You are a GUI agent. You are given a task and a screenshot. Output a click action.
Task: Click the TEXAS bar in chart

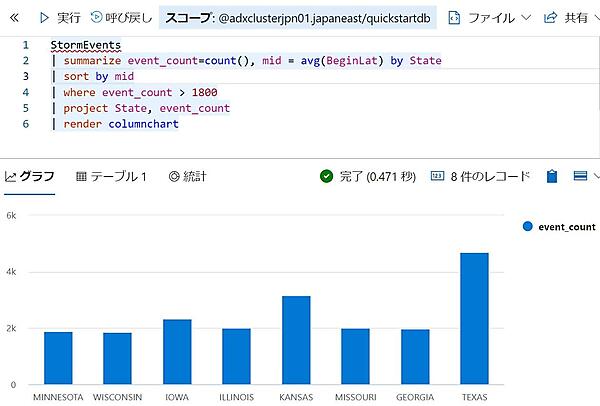[x=474, y=318]
